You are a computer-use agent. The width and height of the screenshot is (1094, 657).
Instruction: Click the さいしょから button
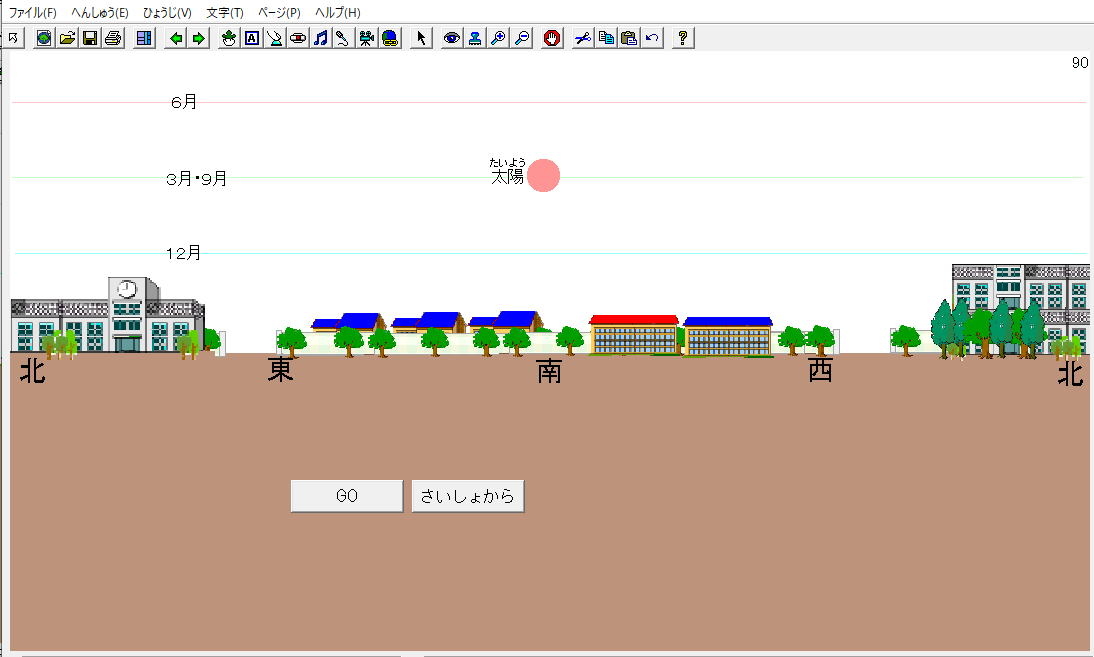click(467, 496)
